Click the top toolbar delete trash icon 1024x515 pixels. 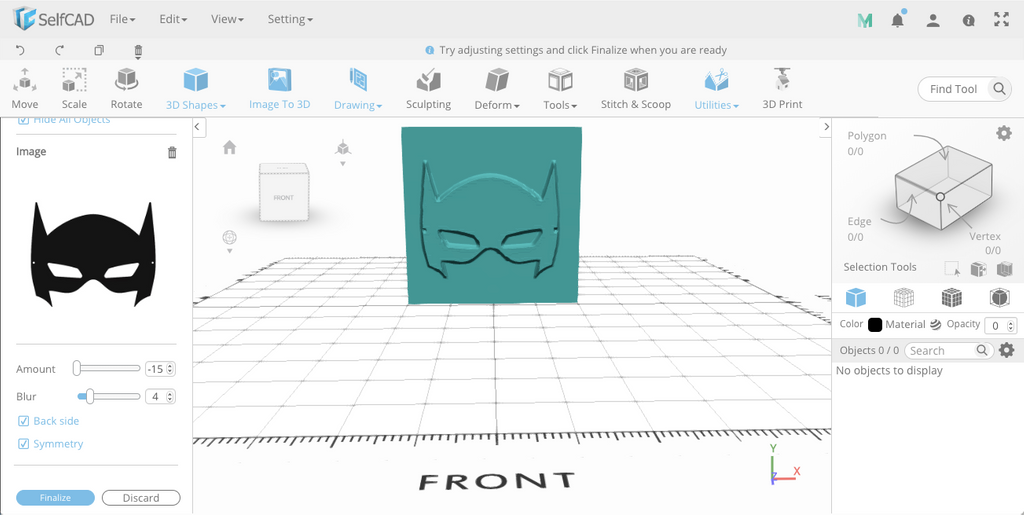click(x=138, y=51)
